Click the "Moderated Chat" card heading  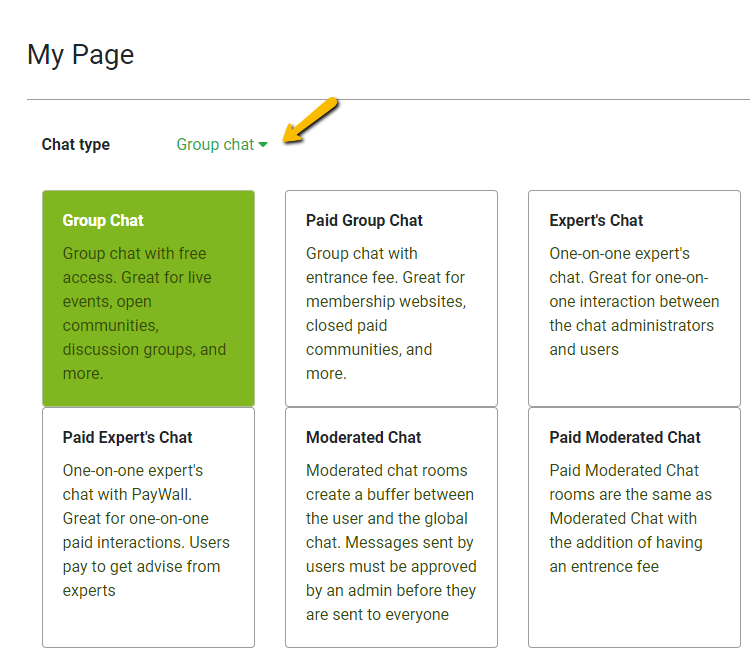point(363,438)
